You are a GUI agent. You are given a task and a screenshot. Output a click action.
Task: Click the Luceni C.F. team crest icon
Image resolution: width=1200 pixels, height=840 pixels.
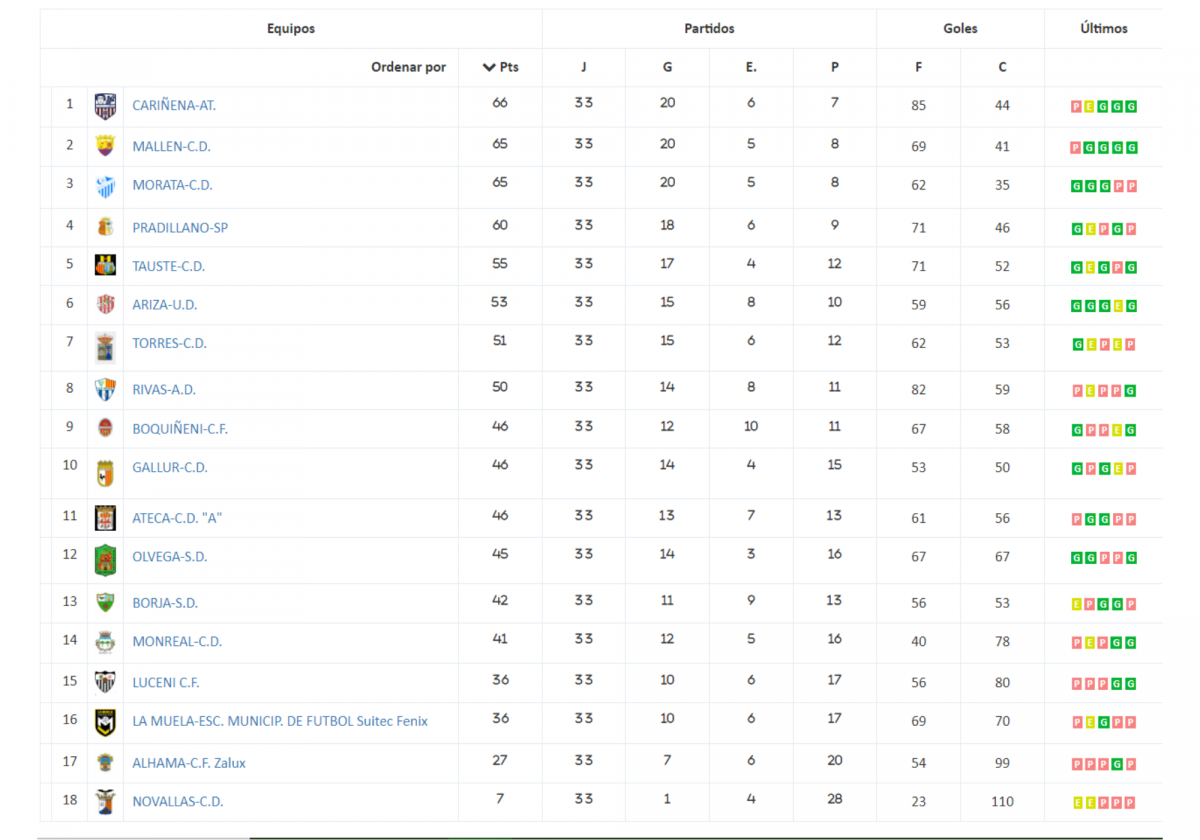[105, 682]
